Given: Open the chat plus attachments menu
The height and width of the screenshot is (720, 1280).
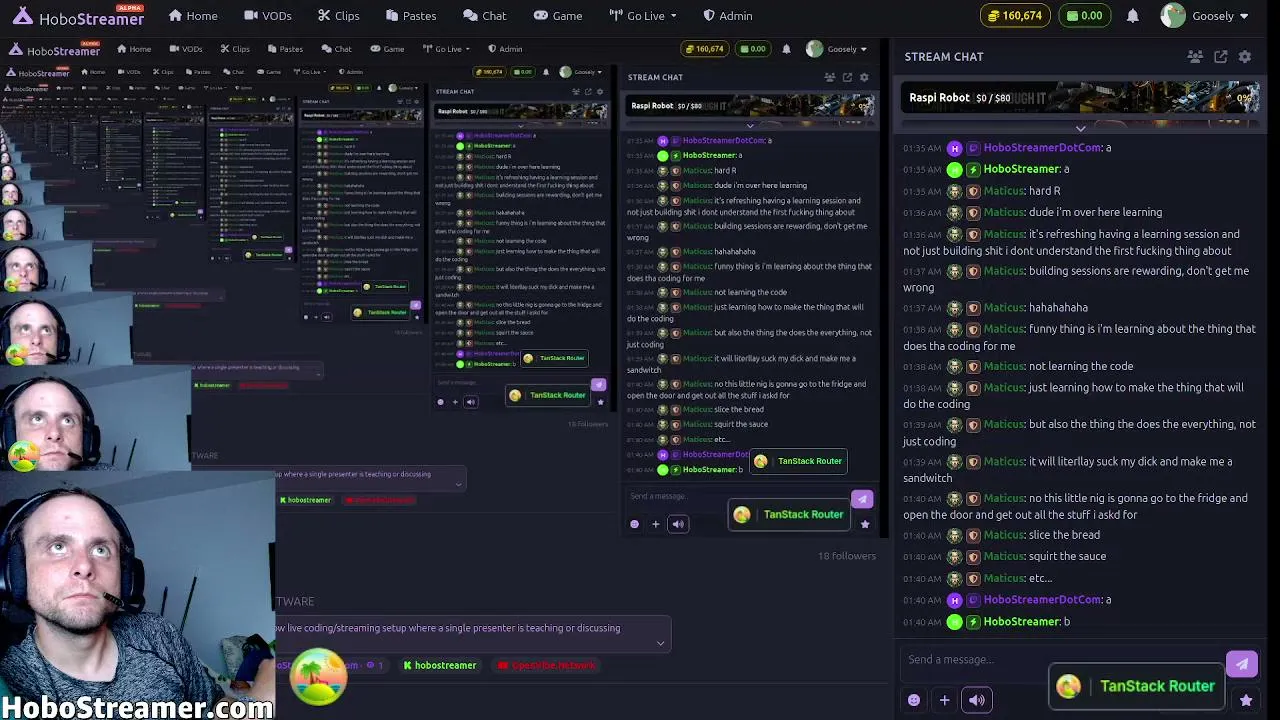Looking at the screenshot, I should 944,700.
